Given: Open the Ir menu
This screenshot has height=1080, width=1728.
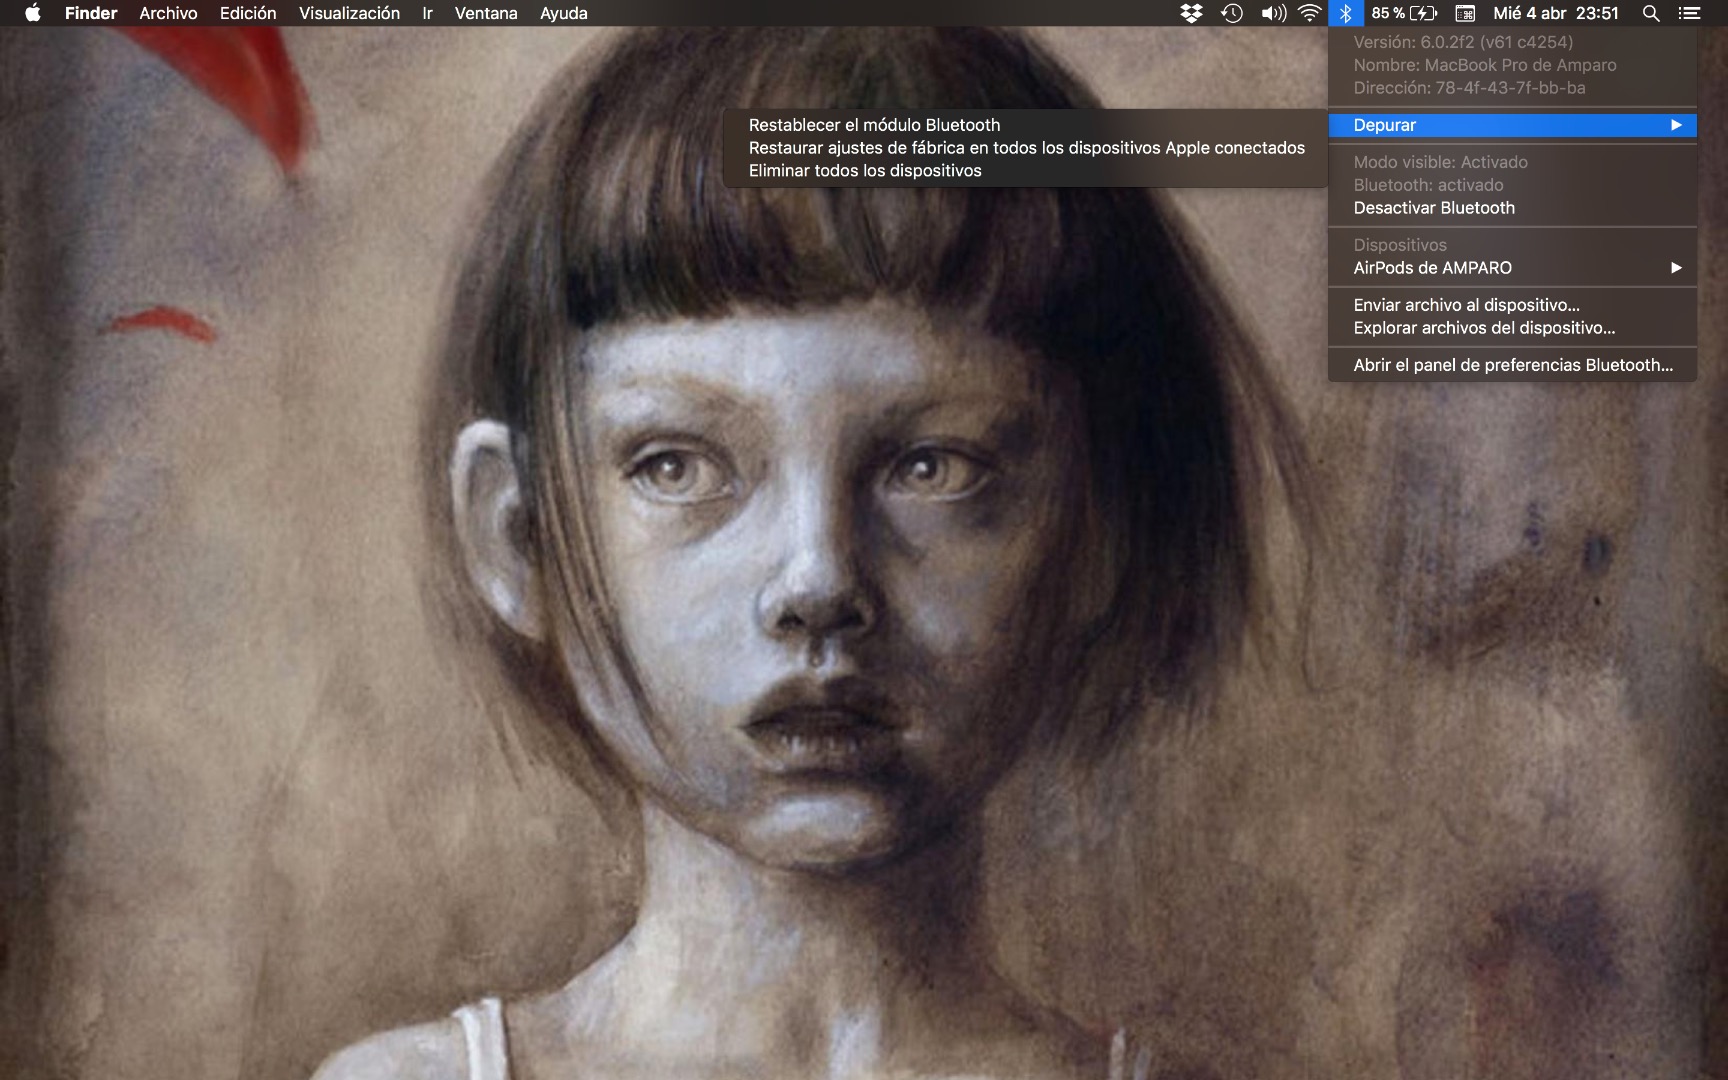Looking at the screenshot, I should point(427,13).
